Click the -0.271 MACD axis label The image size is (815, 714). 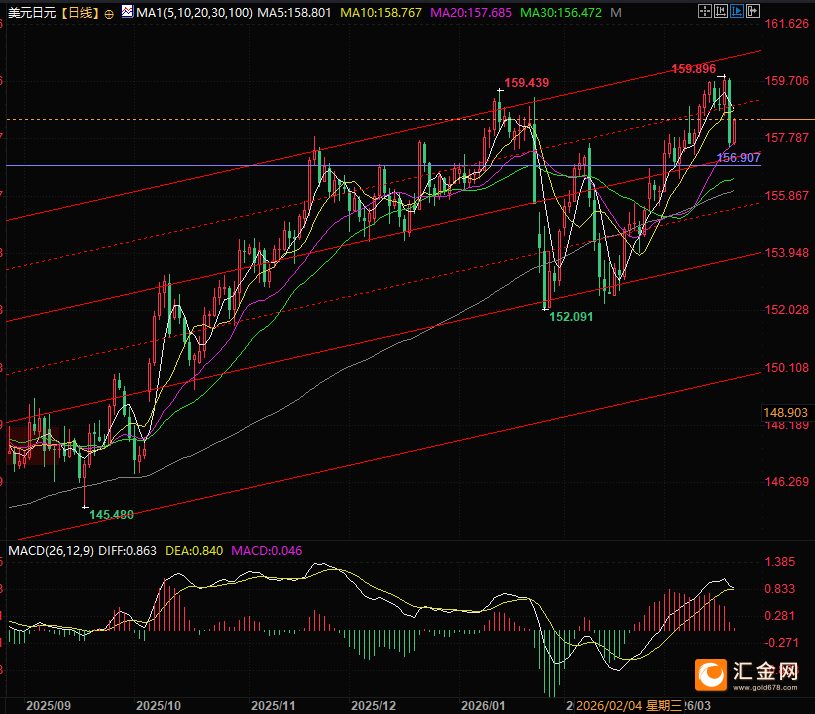[782, 643]
